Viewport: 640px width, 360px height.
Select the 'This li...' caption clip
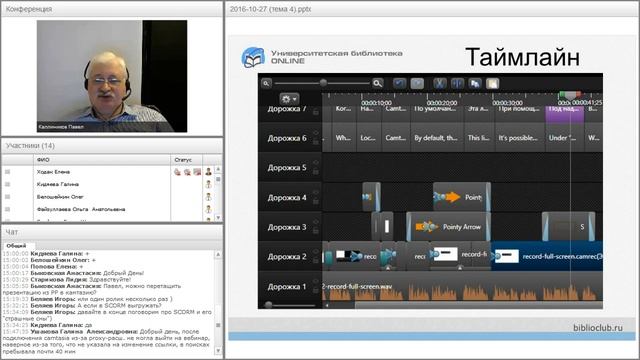pyautogui.click(x=479, y=138)
